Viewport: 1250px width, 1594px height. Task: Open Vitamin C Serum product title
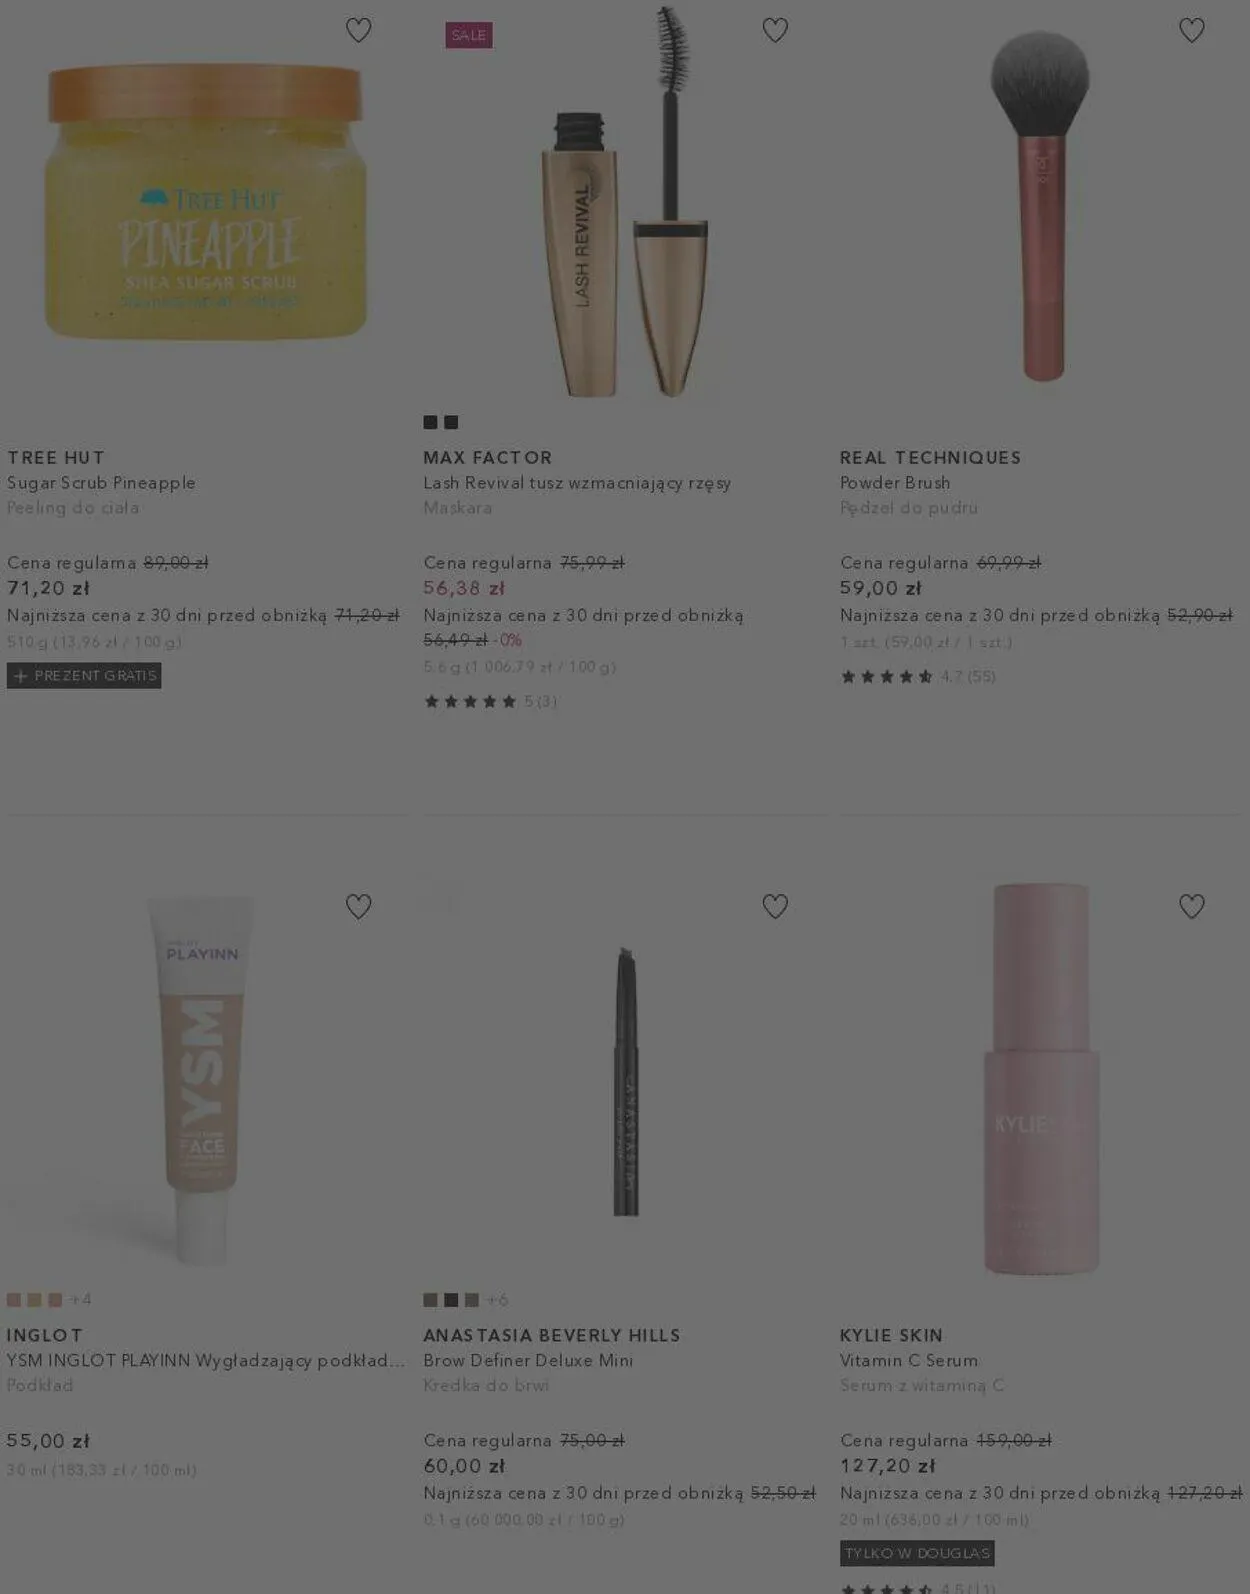[x=909, y=1361]
